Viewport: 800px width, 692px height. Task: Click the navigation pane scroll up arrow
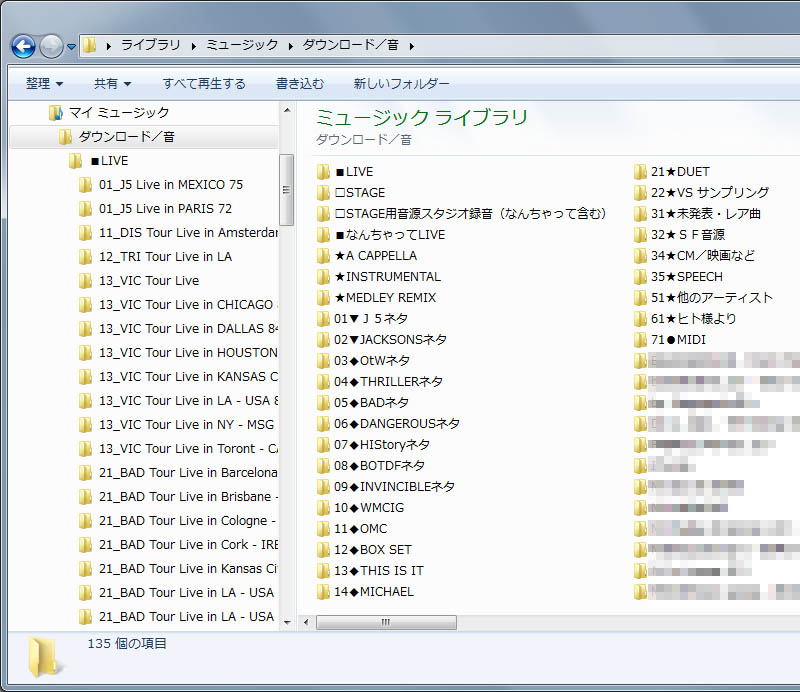[287, 110]
